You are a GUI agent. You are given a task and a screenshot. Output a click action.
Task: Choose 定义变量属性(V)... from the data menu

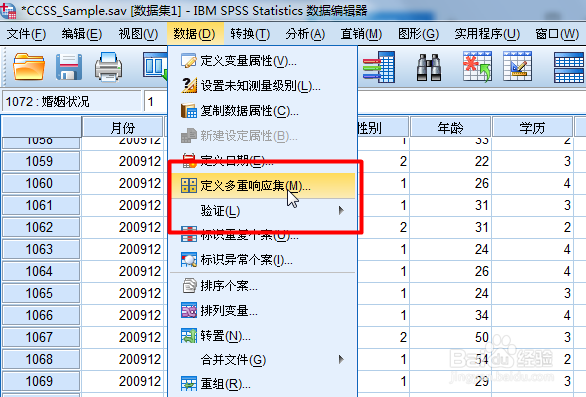click(263, 61)
